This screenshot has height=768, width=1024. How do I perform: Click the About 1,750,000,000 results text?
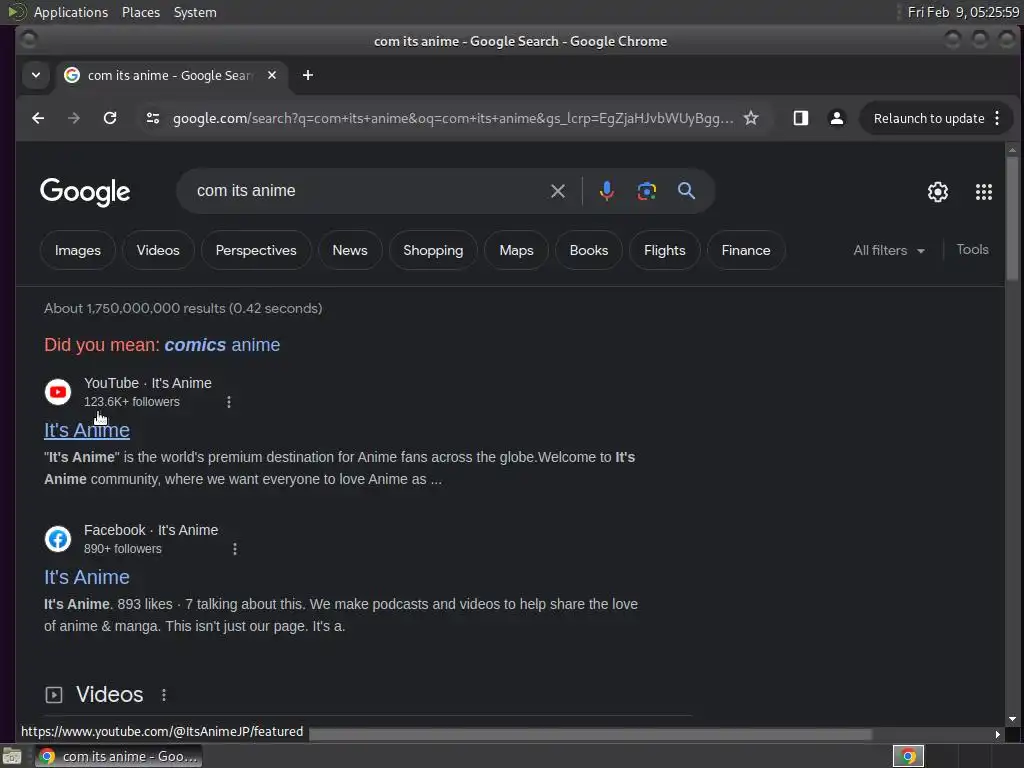[x=183, y=308]
